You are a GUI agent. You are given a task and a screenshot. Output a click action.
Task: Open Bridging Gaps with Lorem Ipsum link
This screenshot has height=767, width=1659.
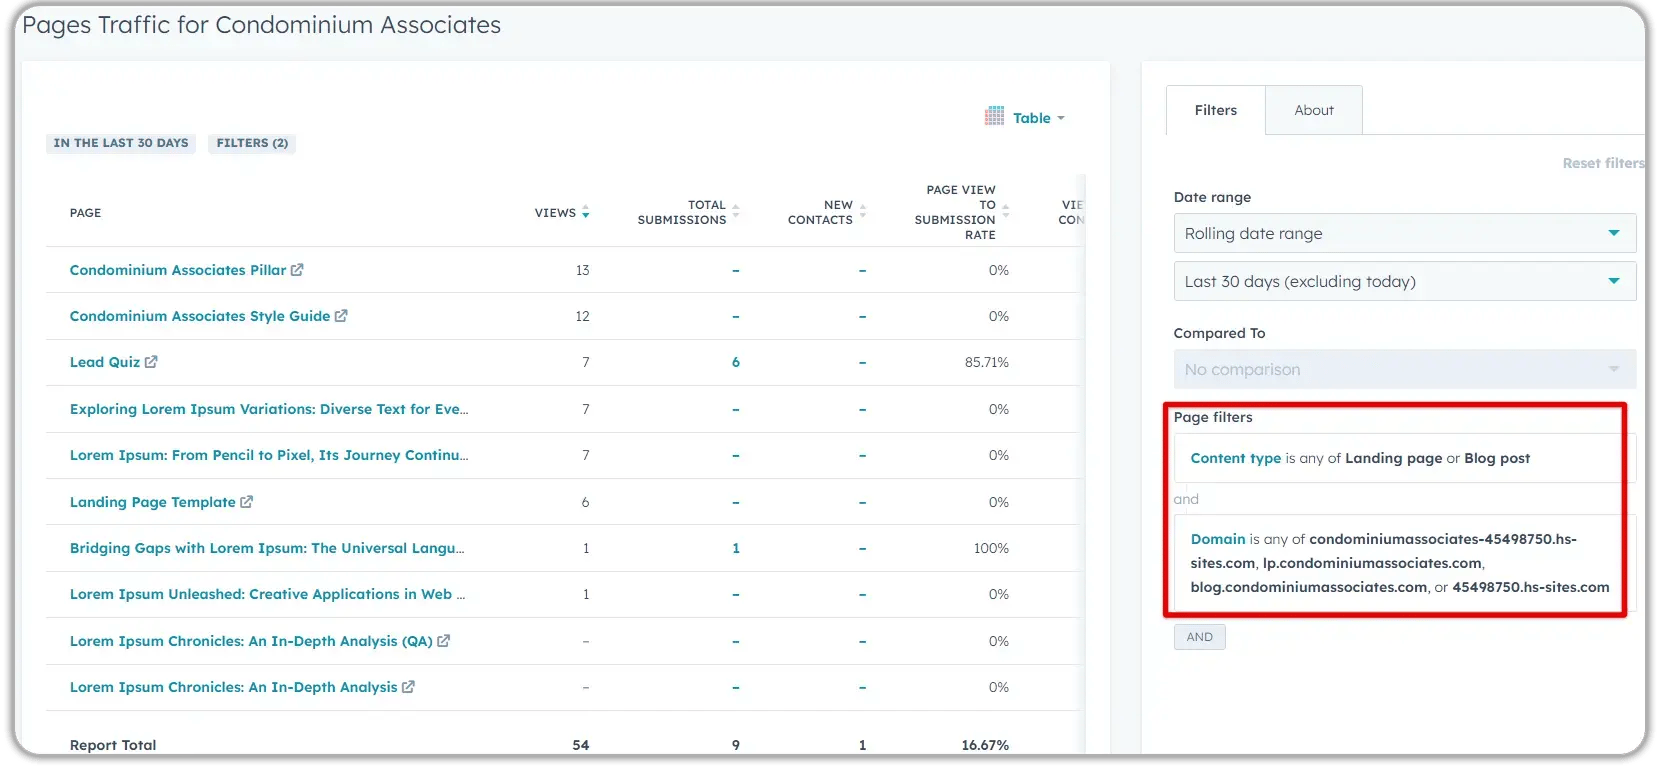(x=267, y=548)
